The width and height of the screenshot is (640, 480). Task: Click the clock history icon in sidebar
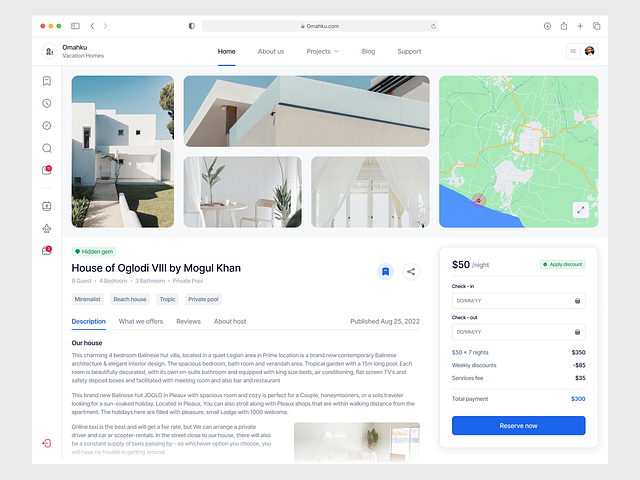click(x=47, y=103)
